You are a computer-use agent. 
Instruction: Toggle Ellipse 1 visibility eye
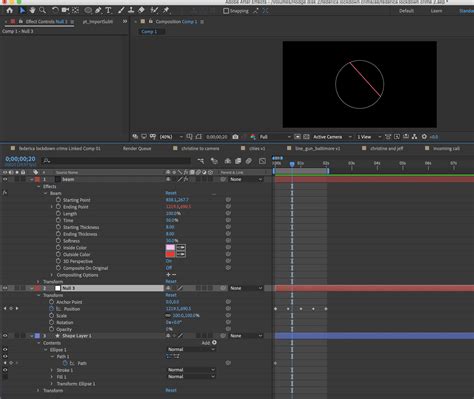click(x=5, y=350)
